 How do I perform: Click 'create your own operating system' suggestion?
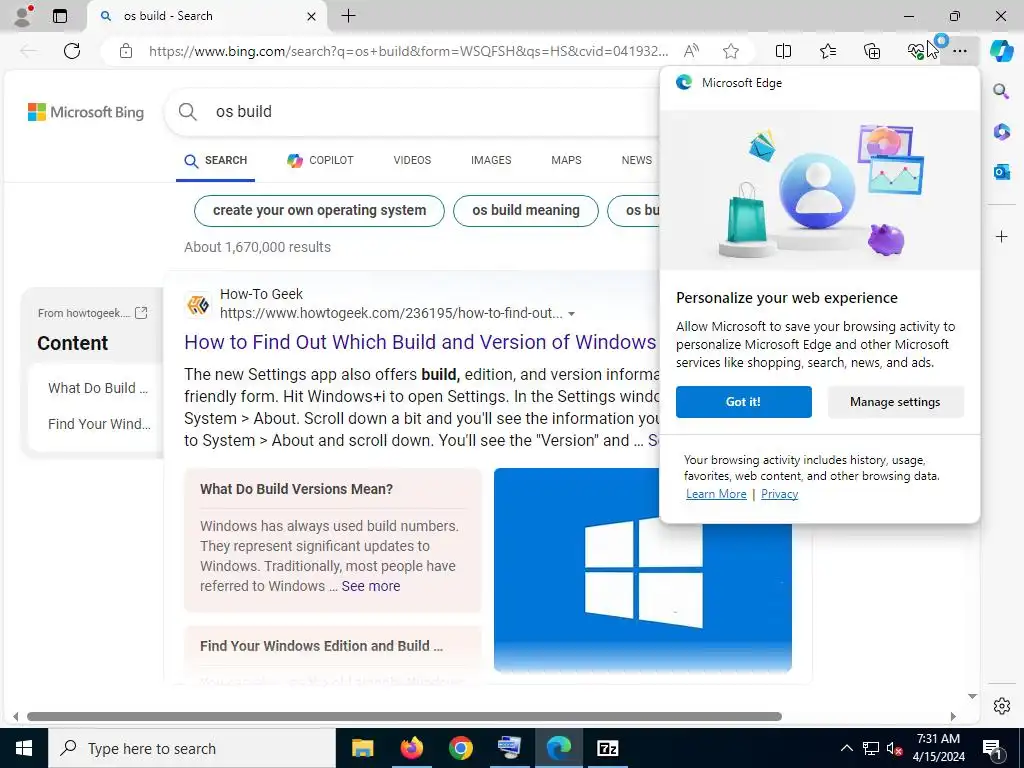pyautogui.click(x=319, y=210)
